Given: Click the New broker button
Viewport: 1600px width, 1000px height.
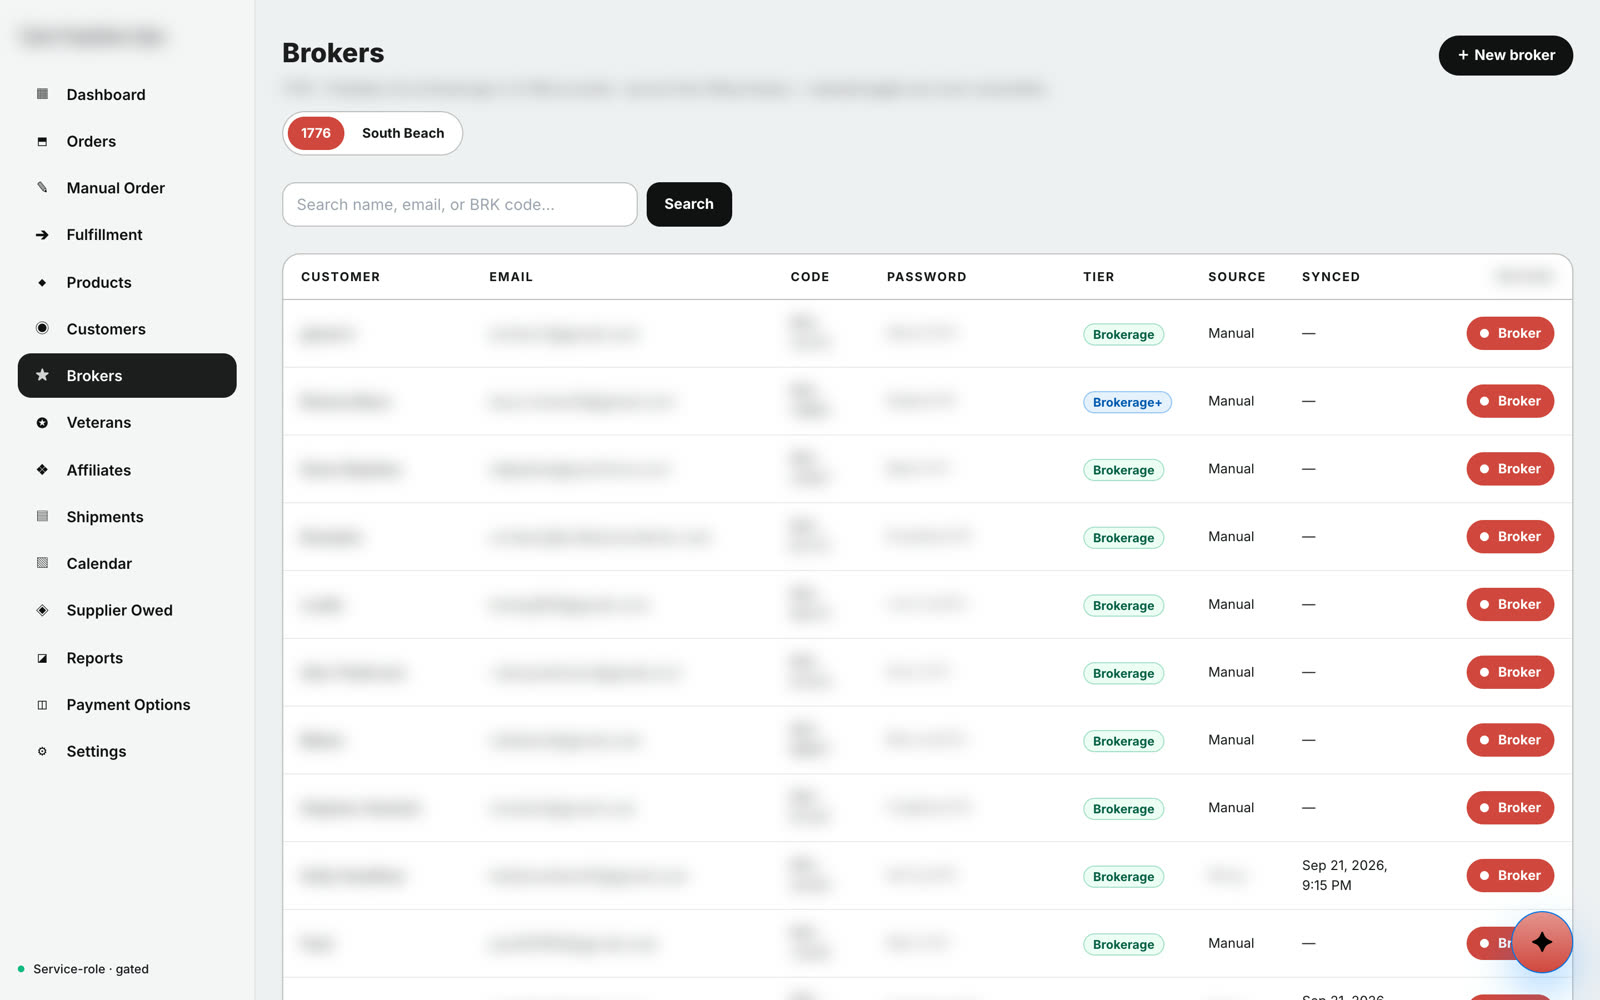Looking at the screenshot, I should click(1505, 55).
